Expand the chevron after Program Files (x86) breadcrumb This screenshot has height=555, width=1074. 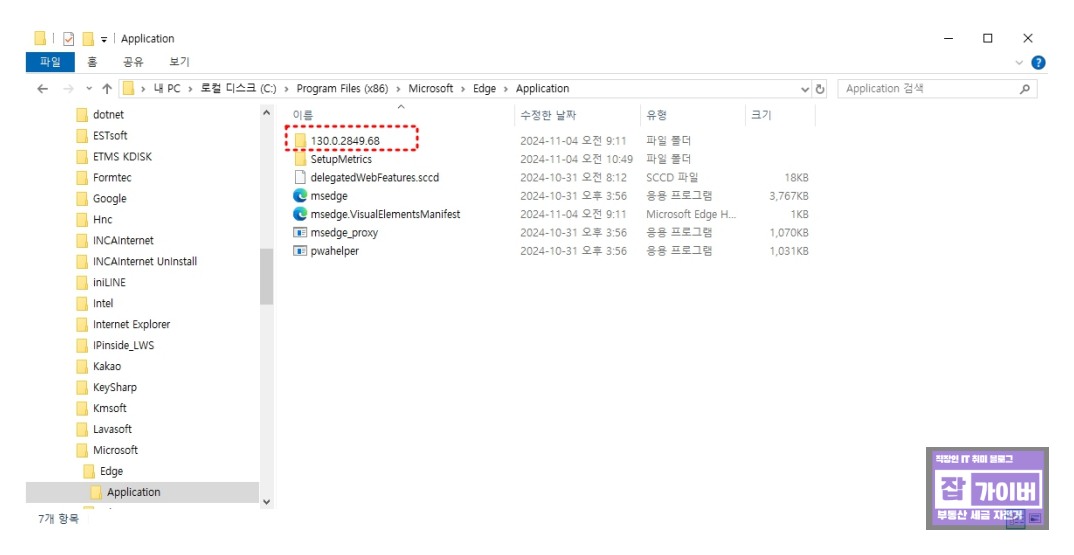pos(399,89)
